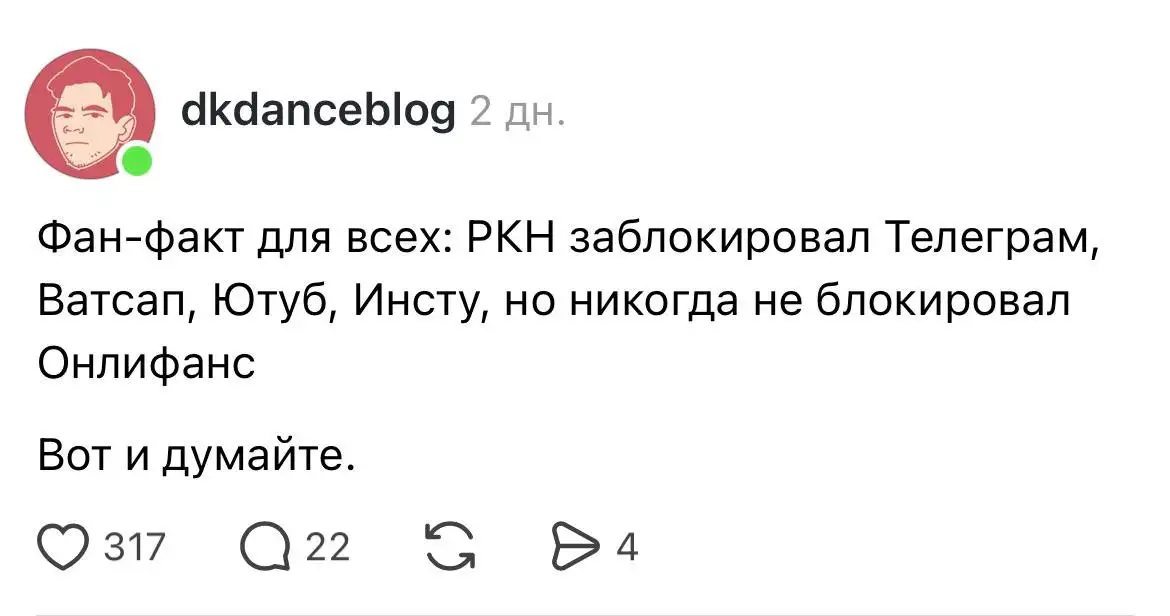View the 22 comments count

coord(330,546)
